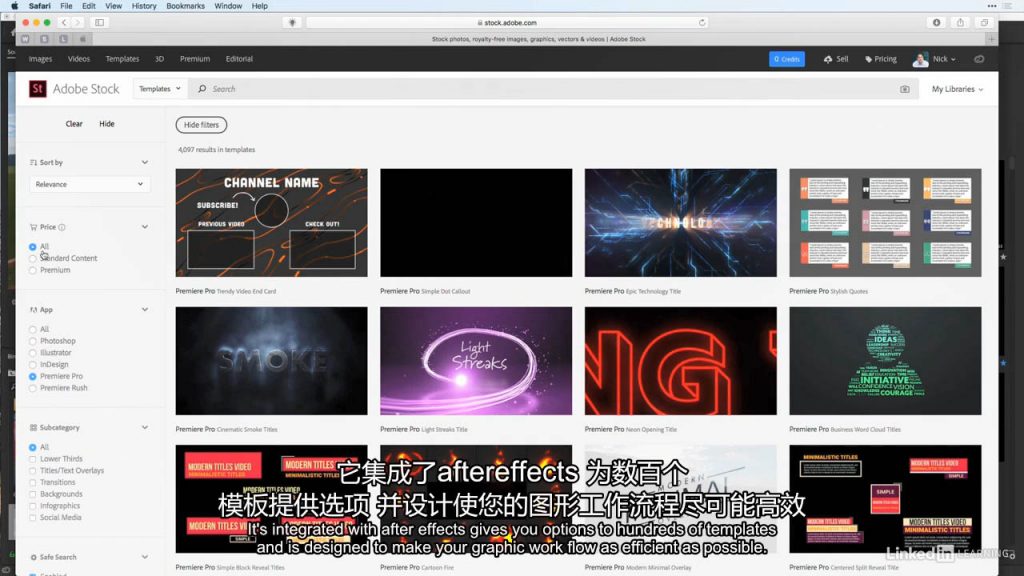Open the Templates search category dropdown

click(160, 89)
